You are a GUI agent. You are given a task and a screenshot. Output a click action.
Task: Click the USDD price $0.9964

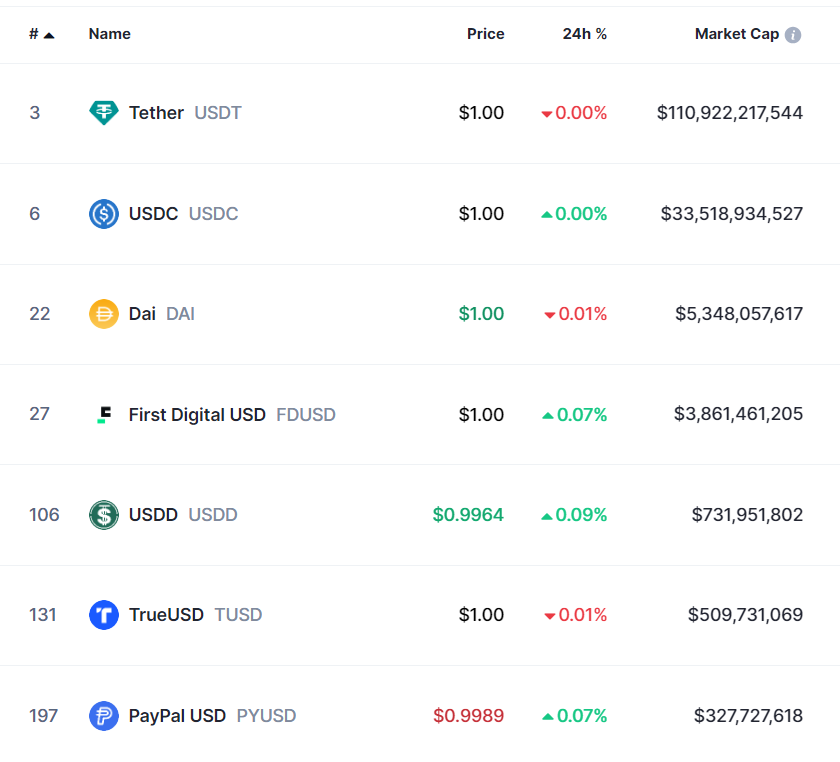[468, 515]
